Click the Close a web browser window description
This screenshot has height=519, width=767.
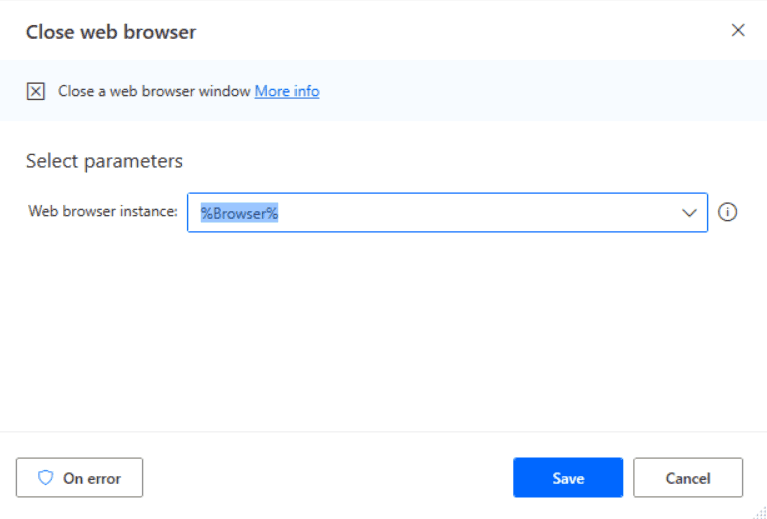[154, 91]
